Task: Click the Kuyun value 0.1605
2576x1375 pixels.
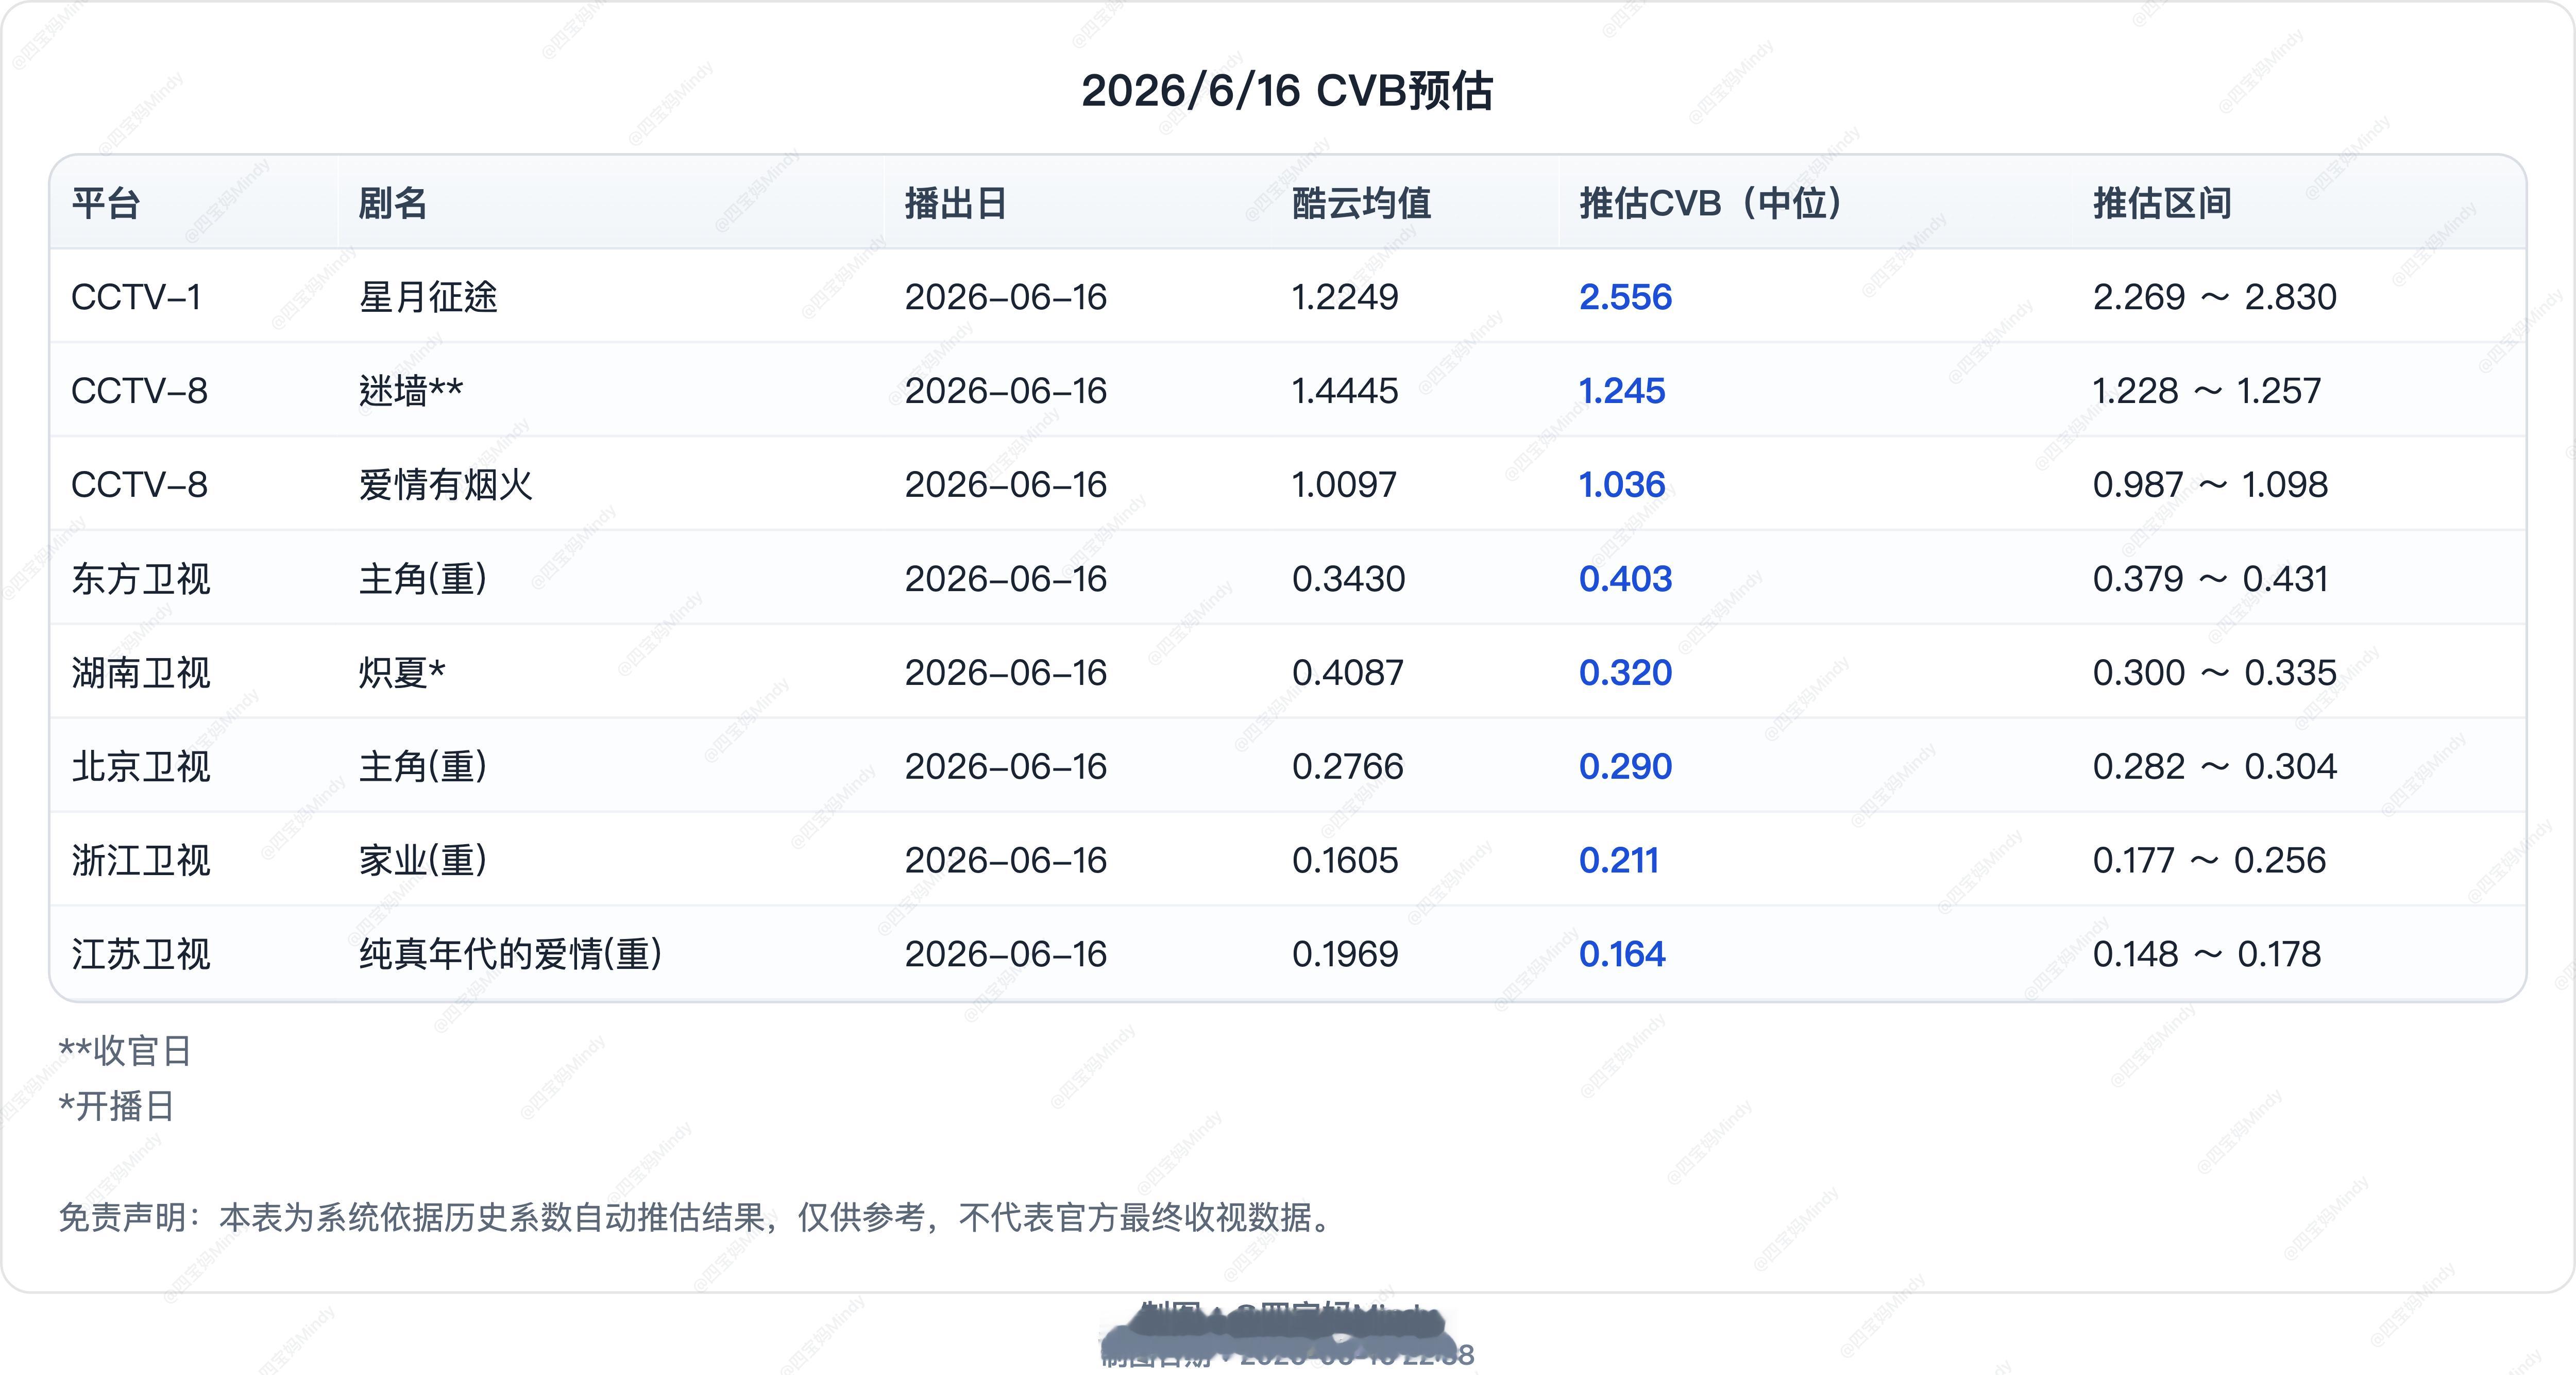Action: point(1345,861)
